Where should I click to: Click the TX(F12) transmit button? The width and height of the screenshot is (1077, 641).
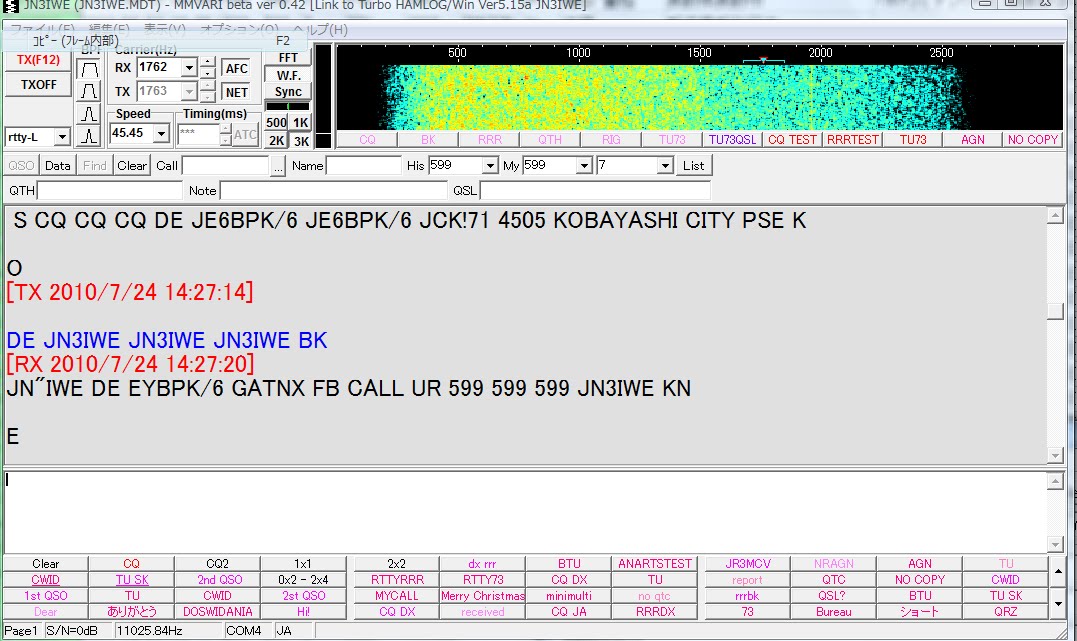(38, 60)
